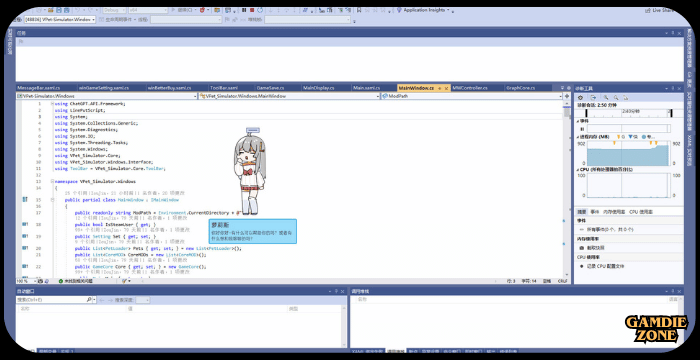The height and width of the screenshot is (360, 700).
Task: Collapse the CPU graph section
Action: pos(578,170)
